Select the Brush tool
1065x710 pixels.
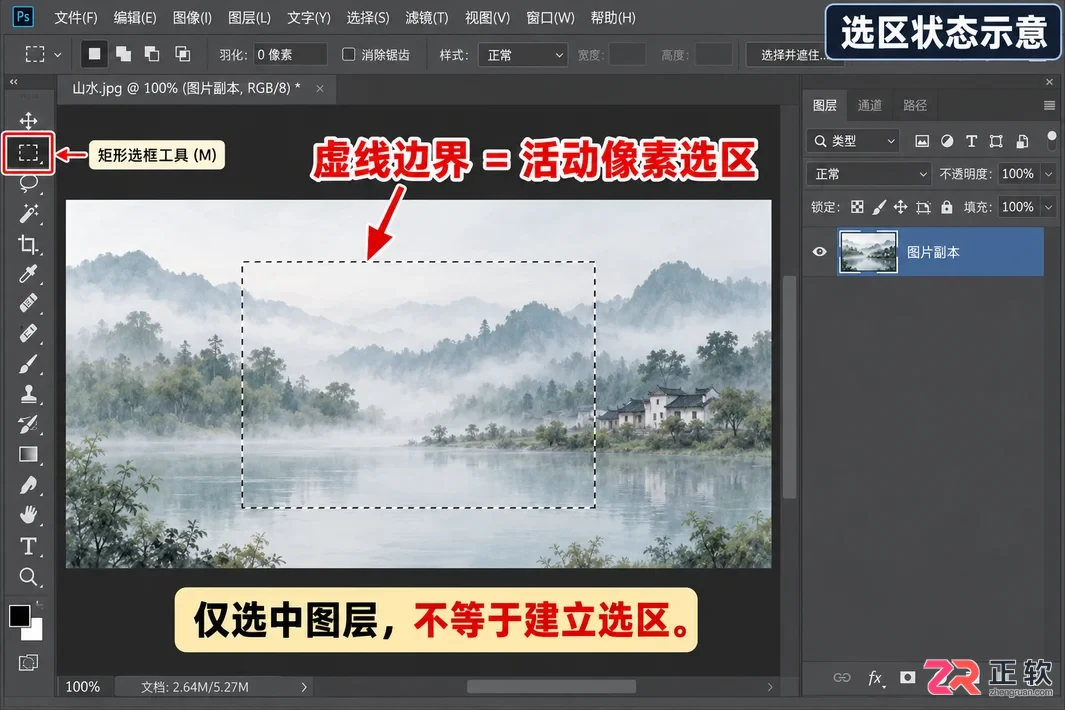(28, 365)
